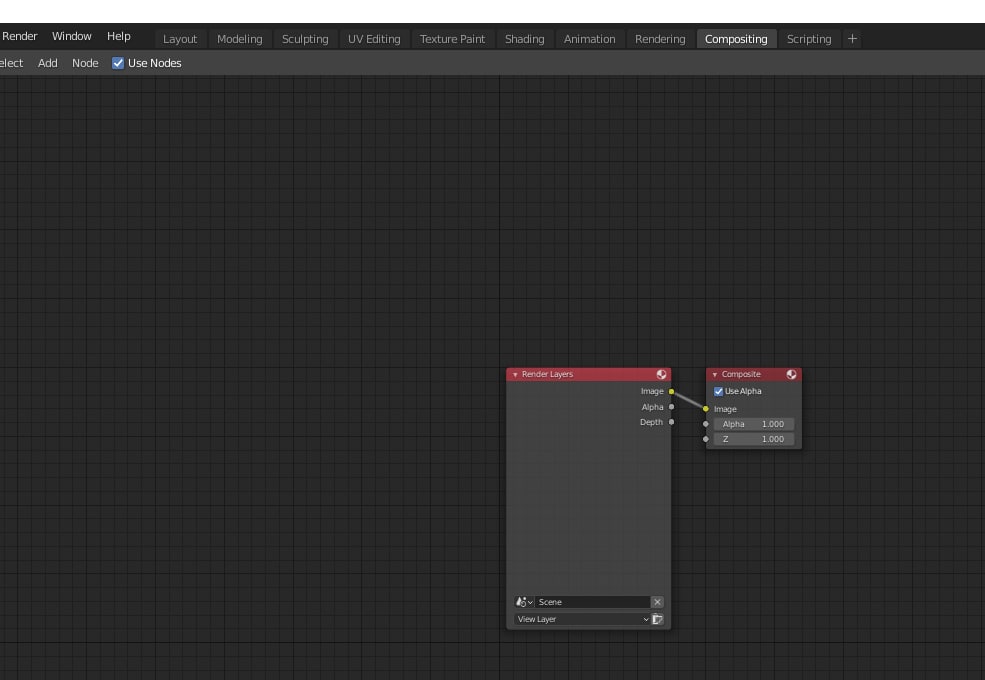
Task: Adjust the Z value field
Action: [x=753, y=439]
